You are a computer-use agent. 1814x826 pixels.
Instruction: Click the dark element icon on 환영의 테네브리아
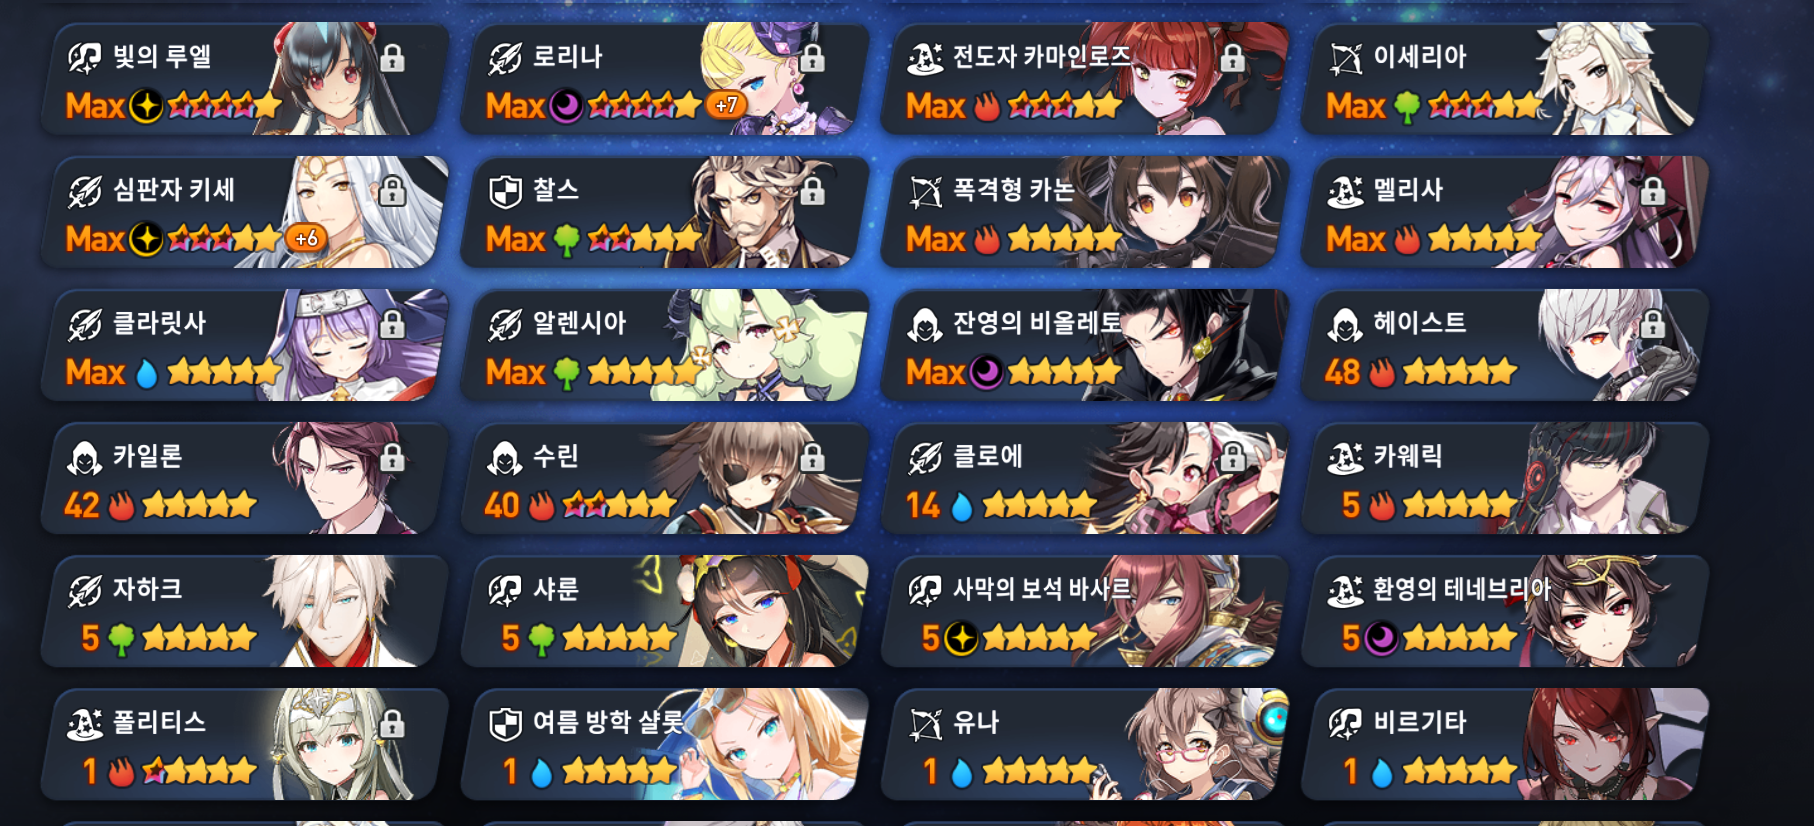1381,638
